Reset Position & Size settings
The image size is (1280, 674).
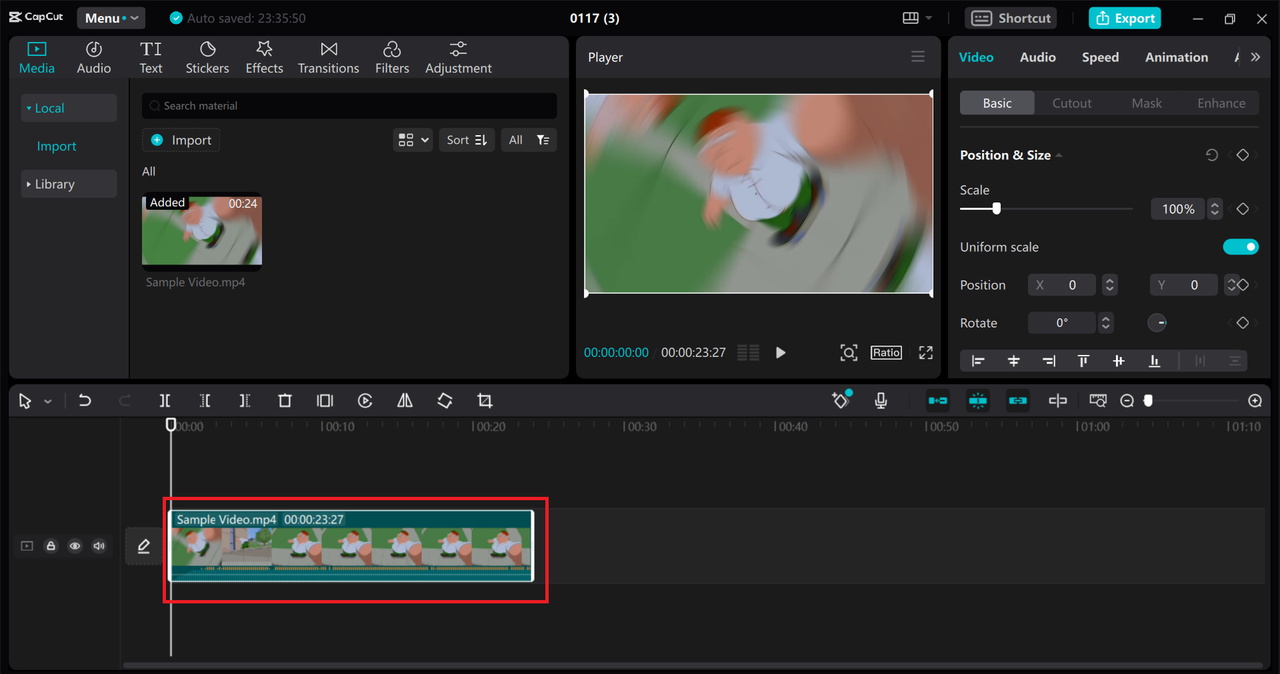tap(1212, 155)
